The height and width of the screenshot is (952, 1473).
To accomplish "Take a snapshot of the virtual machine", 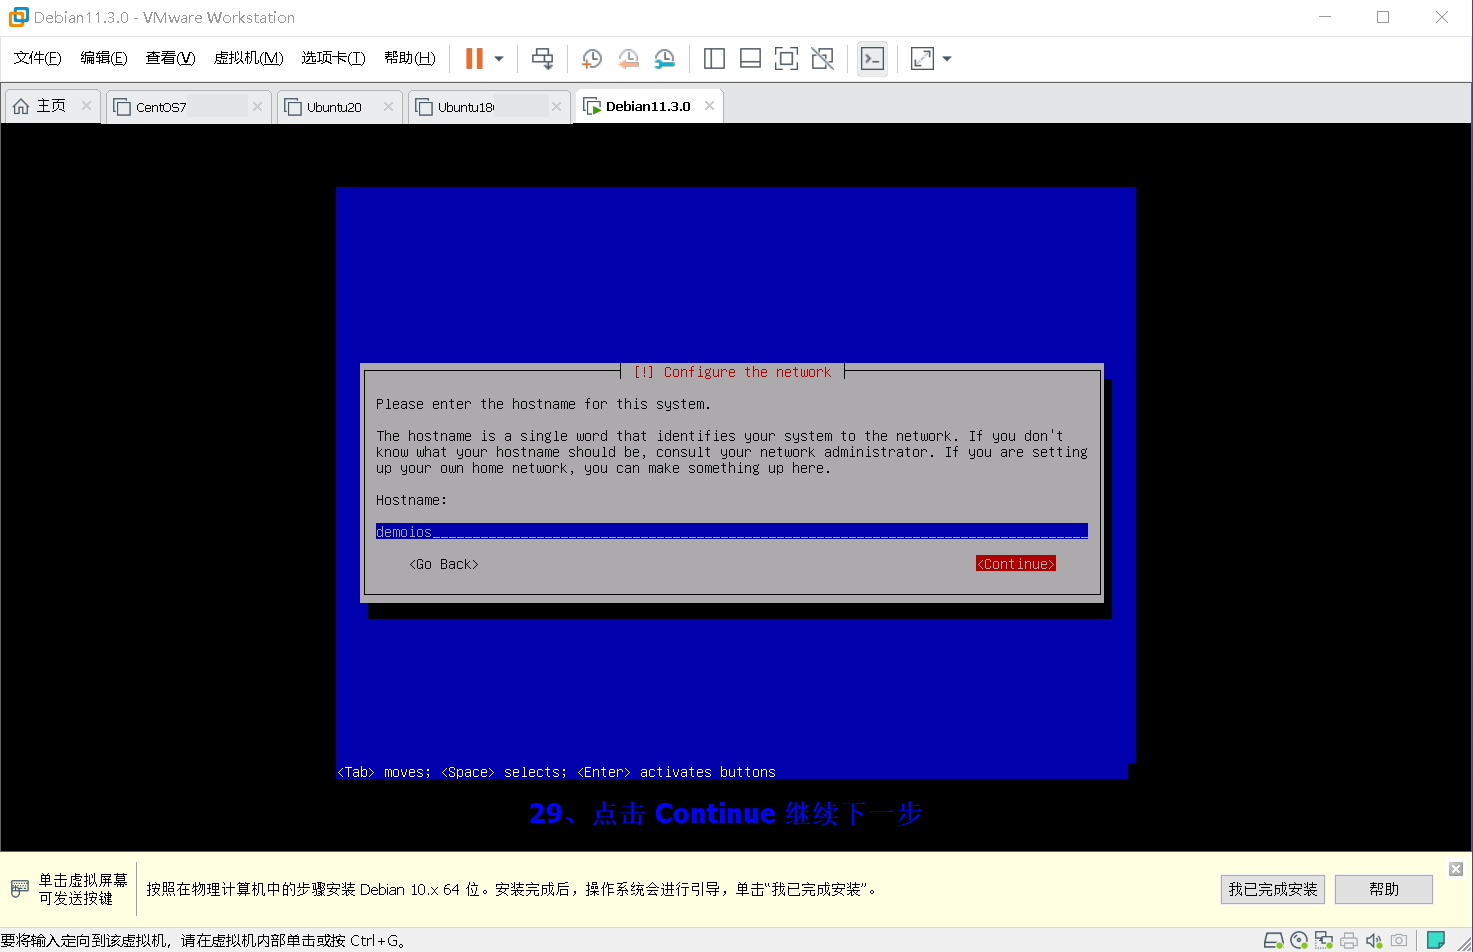I will coord(592,59).
